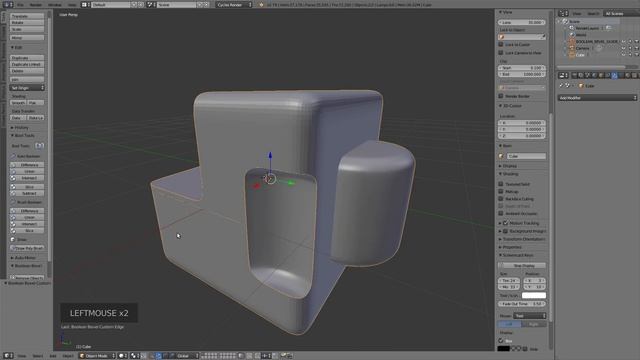
Task: Adjust the Fade Out Time field
Action: click(x=522, y=304)
